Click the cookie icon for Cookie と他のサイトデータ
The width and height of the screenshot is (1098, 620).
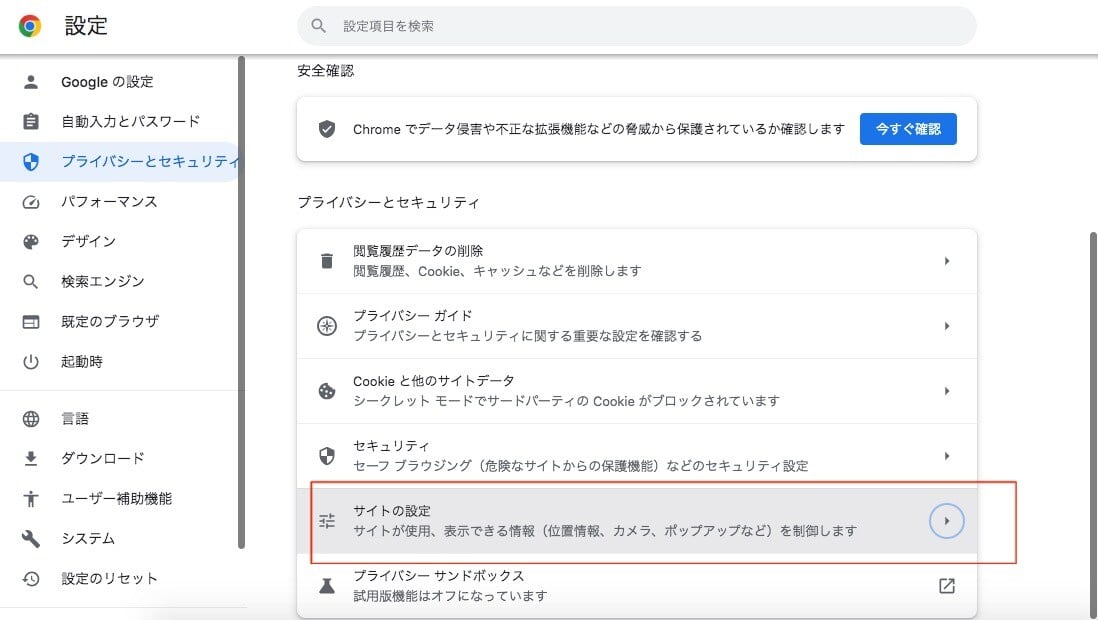pos(327,392)
